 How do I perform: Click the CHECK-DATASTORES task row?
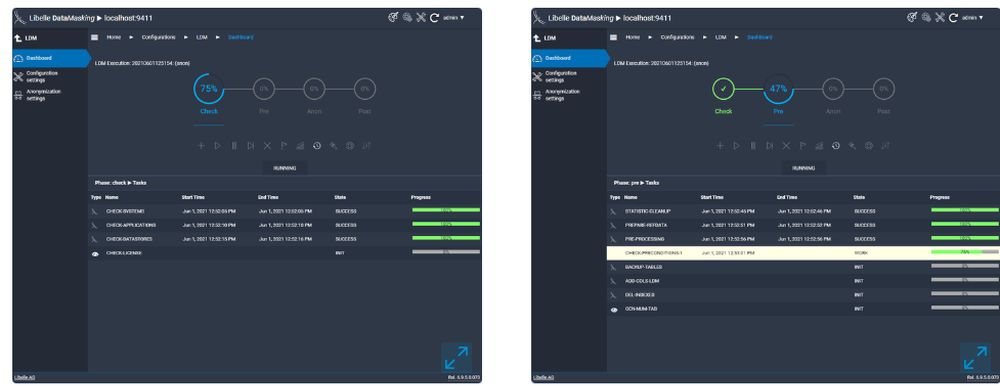click(284, 239)
